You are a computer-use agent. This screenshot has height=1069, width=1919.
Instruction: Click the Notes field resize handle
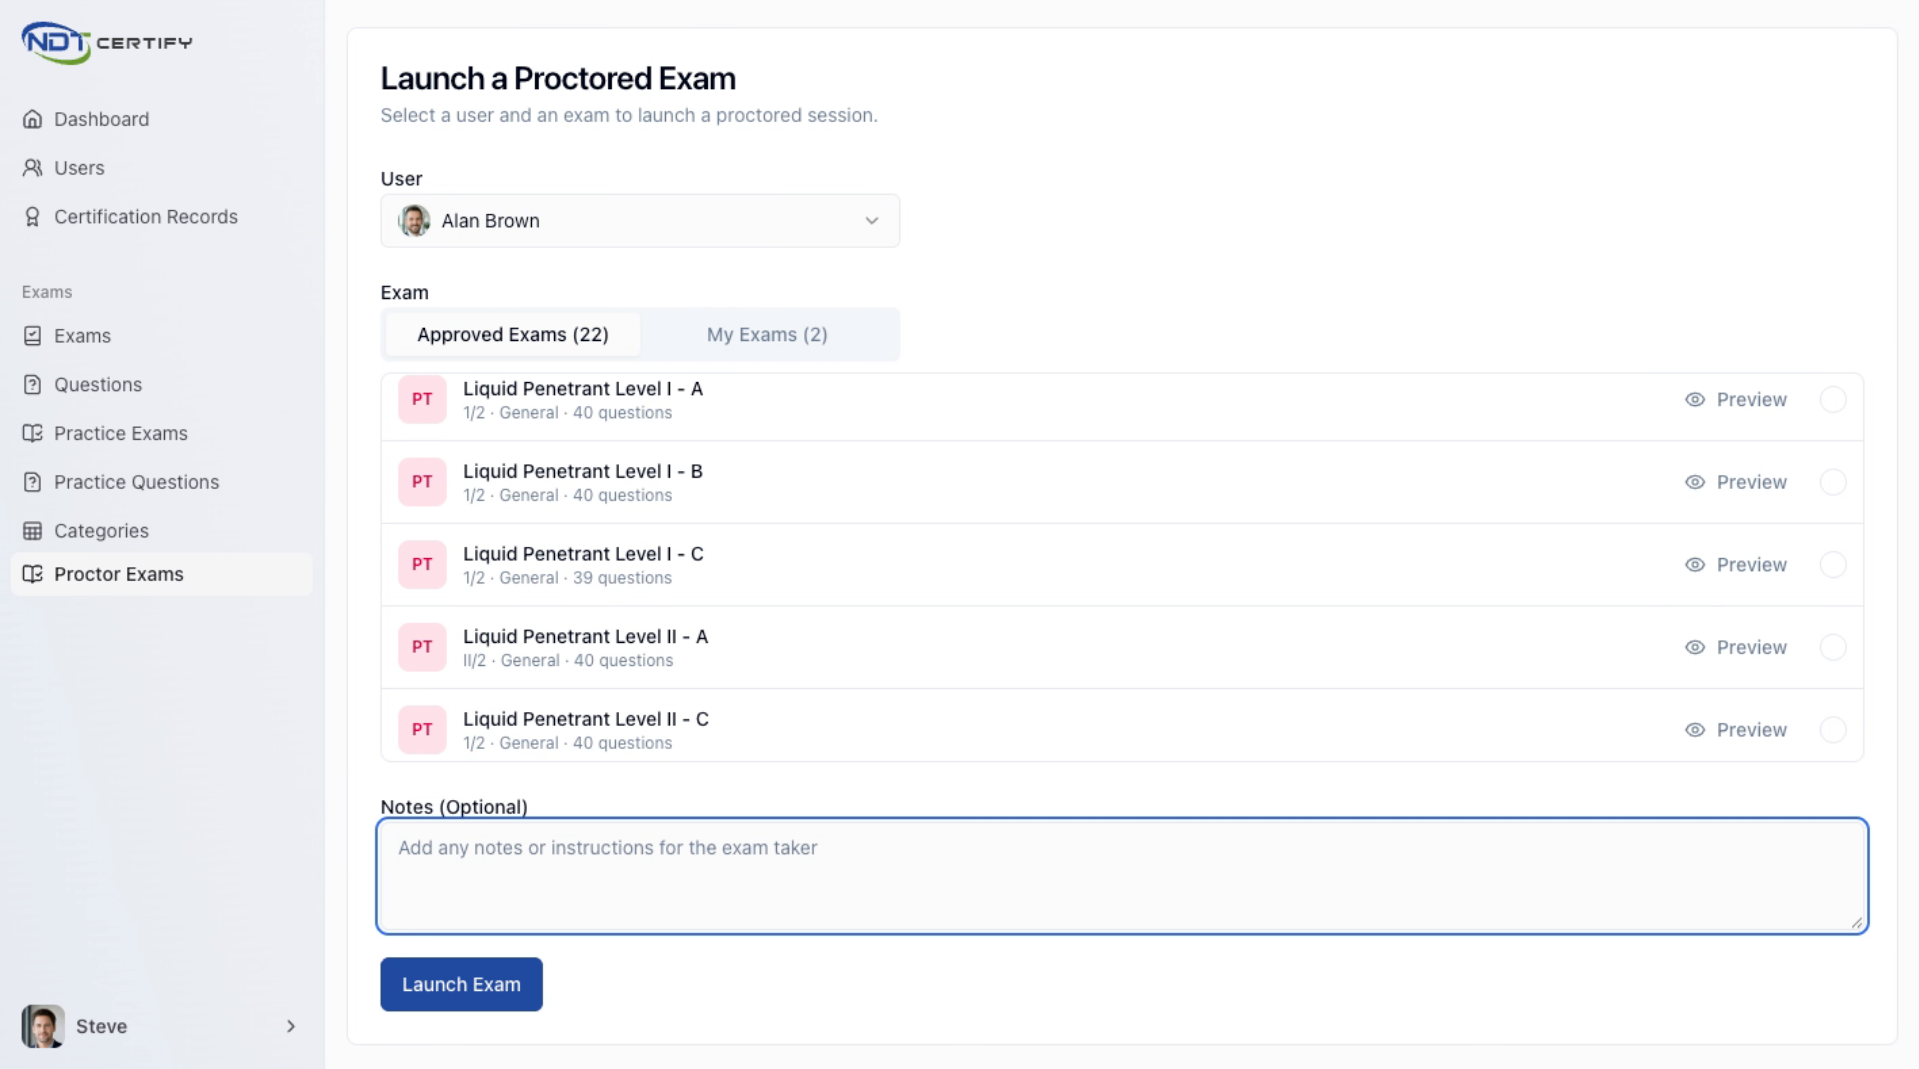1857,923
